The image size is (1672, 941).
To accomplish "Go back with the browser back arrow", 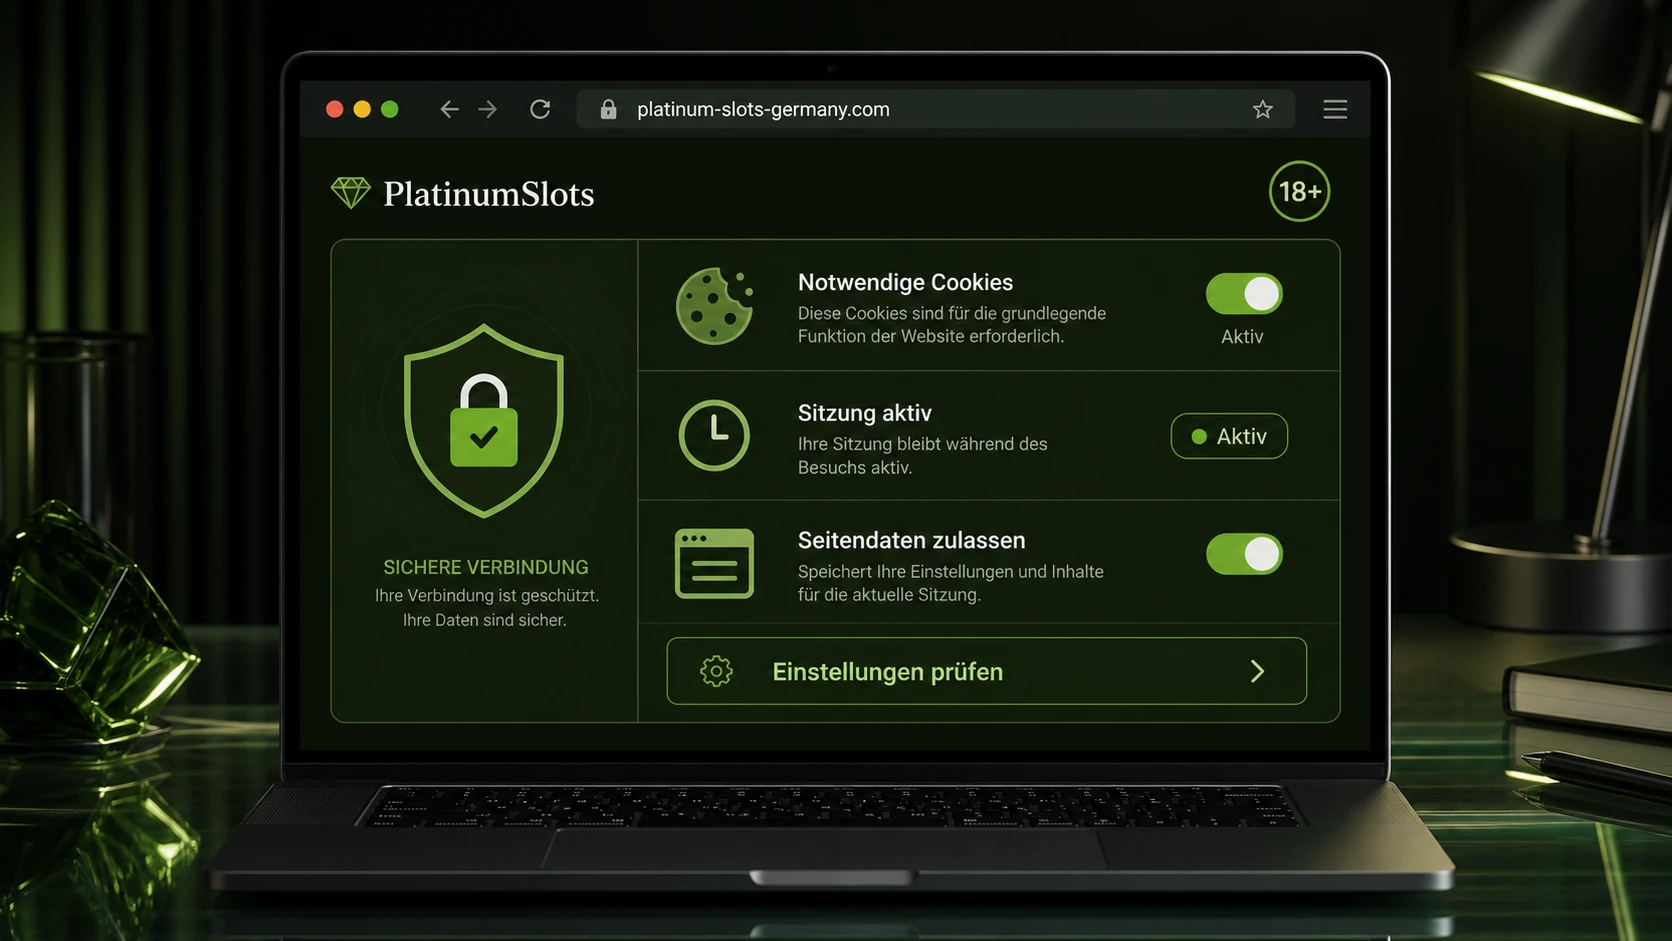I will [x=449, y=109].
